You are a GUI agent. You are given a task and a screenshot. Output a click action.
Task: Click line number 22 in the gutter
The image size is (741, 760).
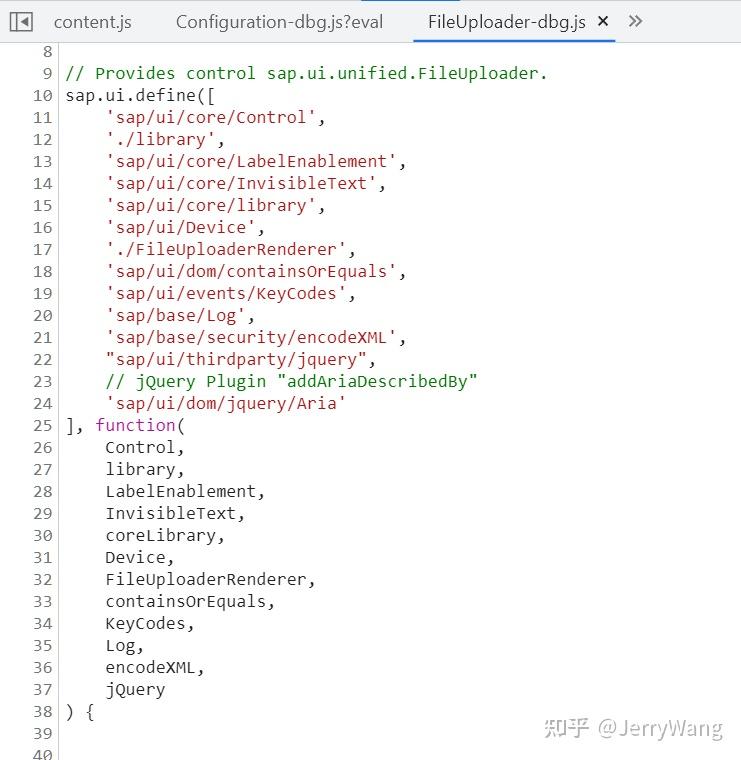pyautogui.click(x=43, y=360)
